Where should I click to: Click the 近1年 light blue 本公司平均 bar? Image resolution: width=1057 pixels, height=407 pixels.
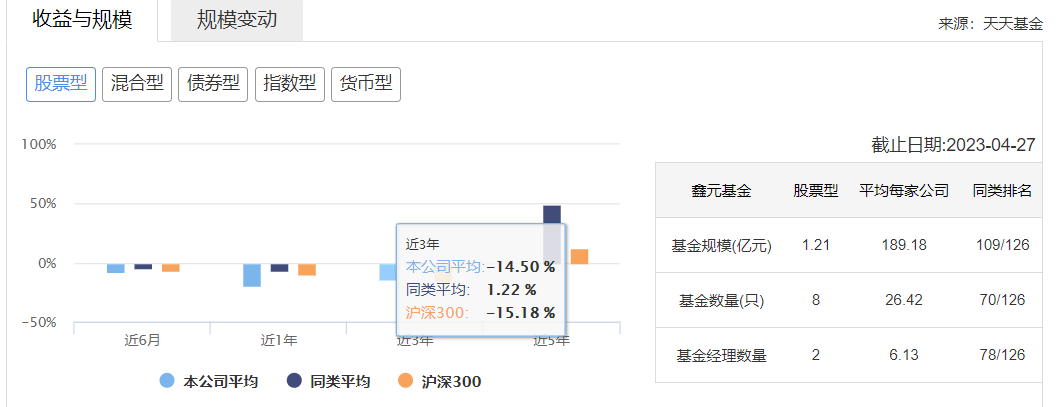(252, 275)
